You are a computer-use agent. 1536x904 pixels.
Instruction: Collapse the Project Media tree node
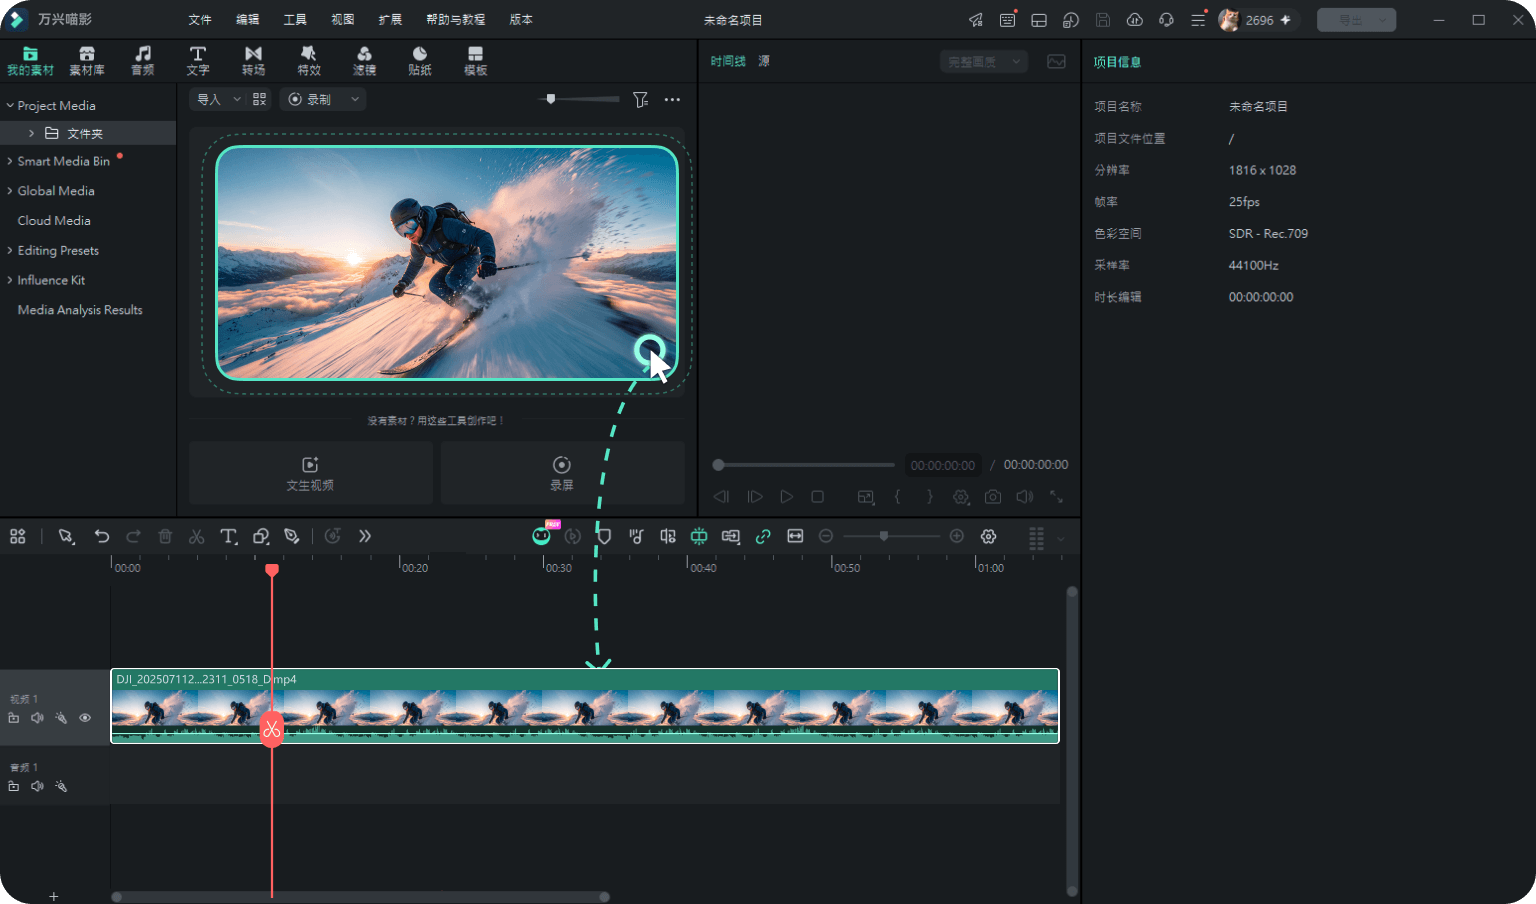coord(10,105)
